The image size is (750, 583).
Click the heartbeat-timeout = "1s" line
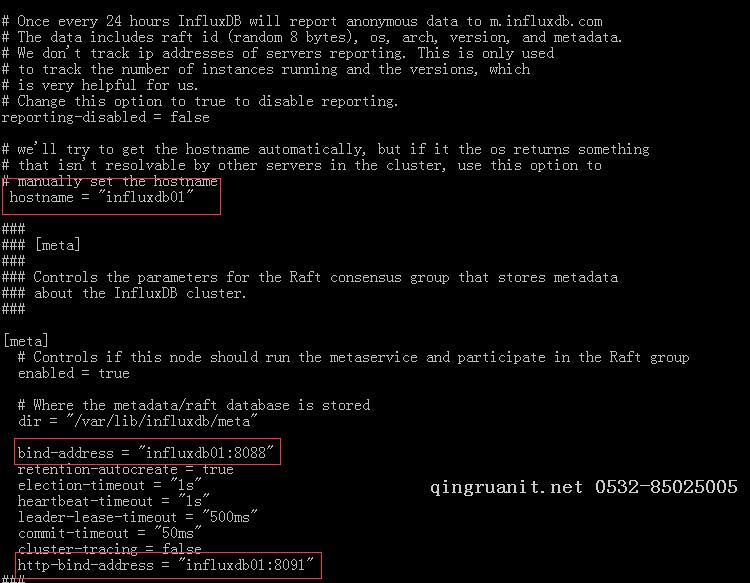[x=113, y=501]
